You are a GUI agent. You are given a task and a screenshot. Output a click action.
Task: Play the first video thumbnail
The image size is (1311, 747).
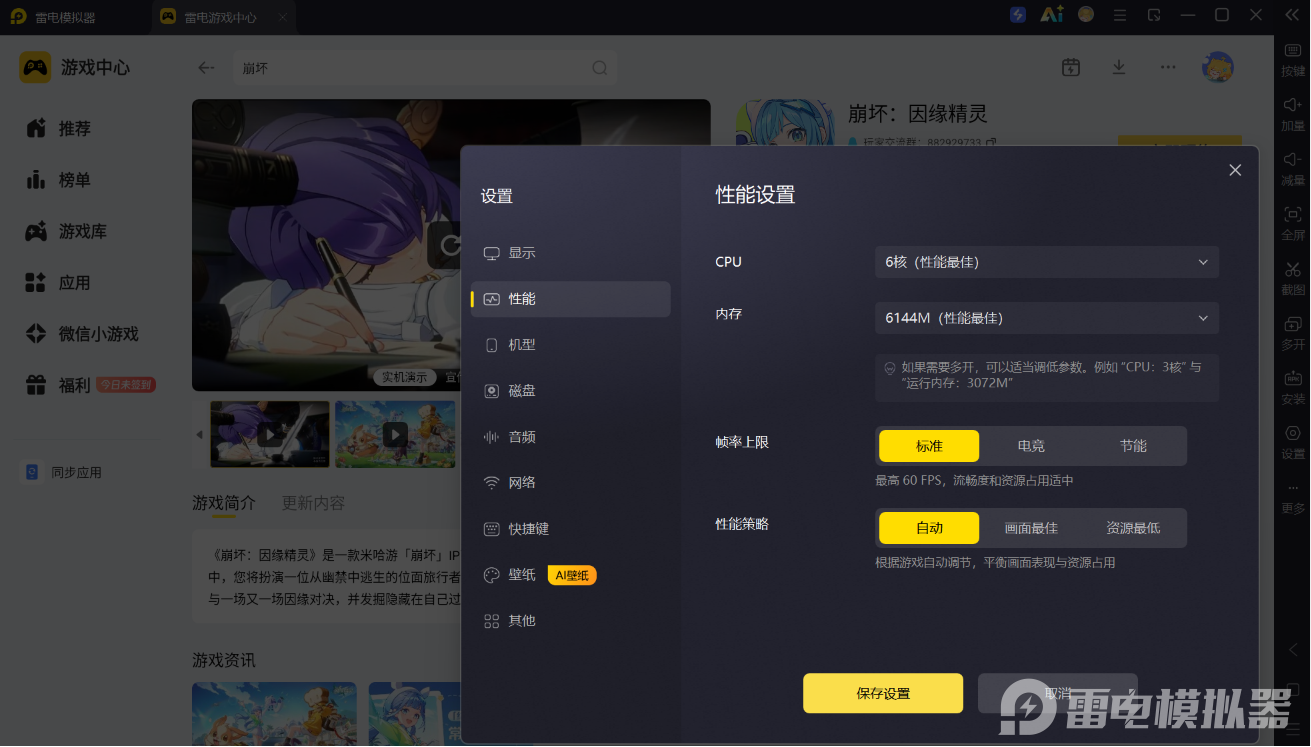point(270,435)
